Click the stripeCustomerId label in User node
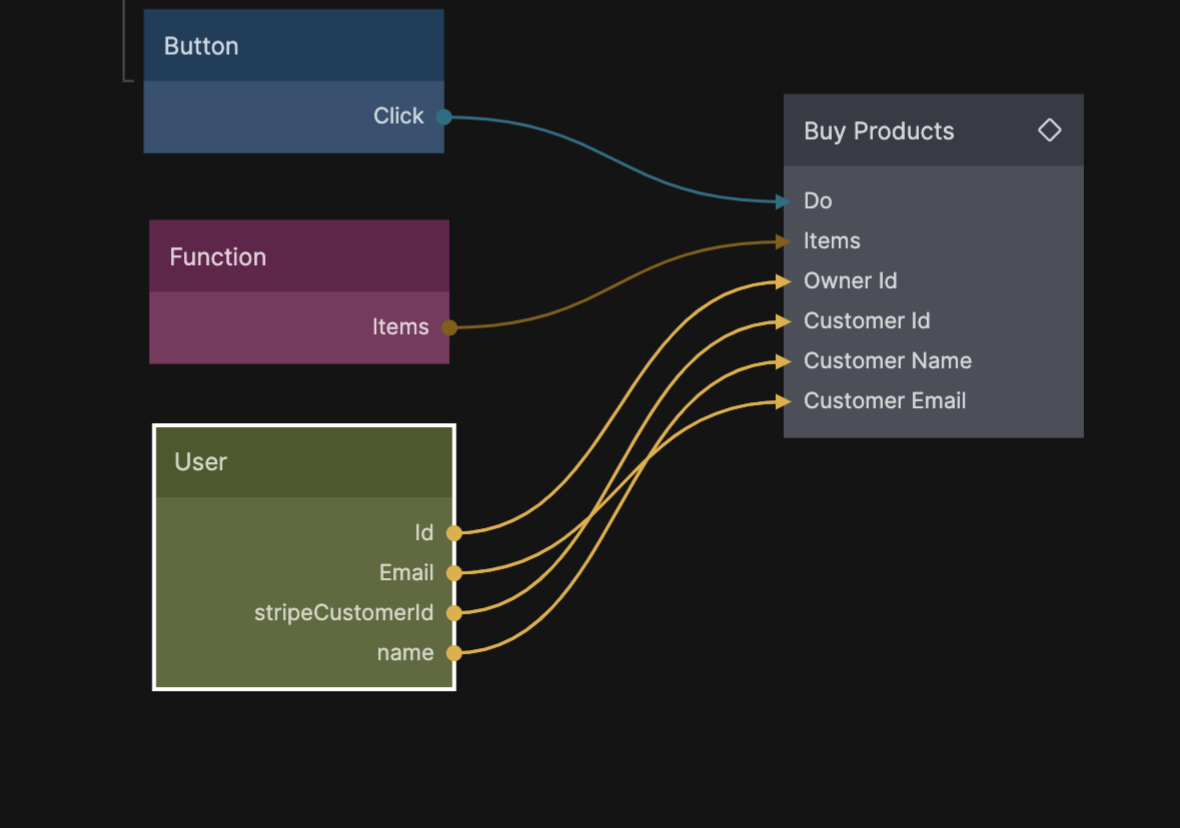The height and width of the screenshot is (828, 1180). tap(343, 613)
